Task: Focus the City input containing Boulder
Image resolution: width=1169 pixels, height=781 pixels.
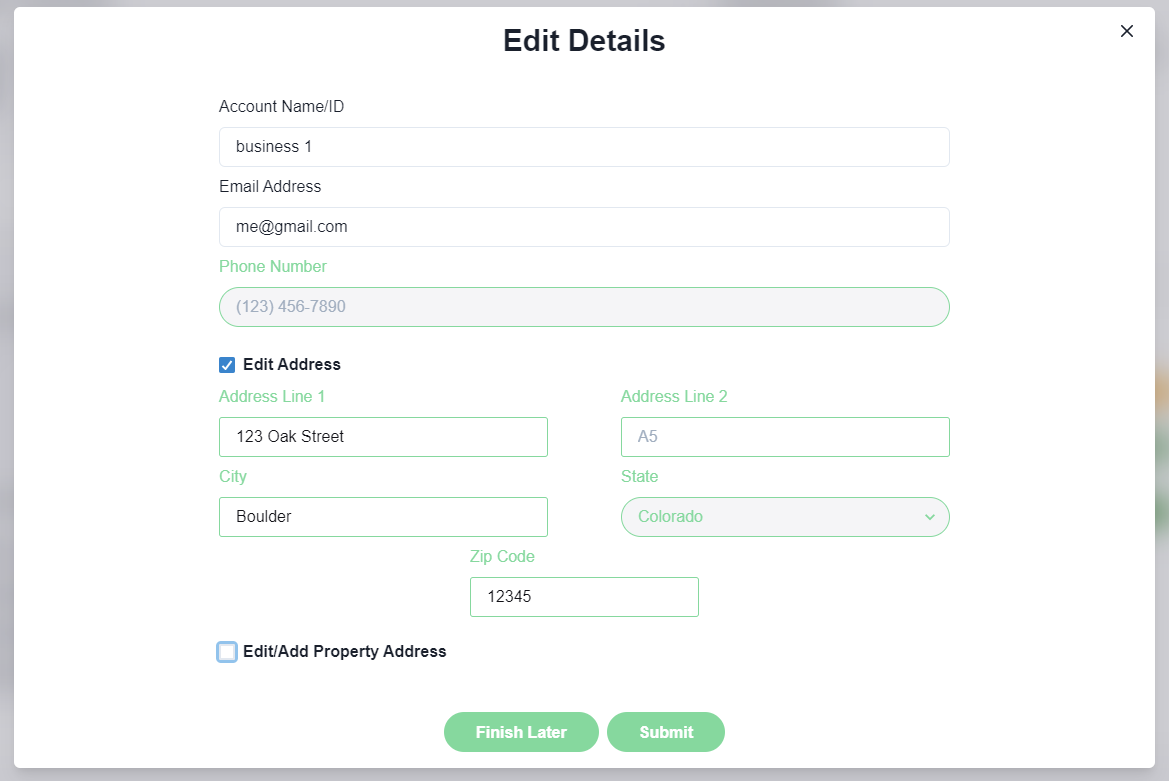Action: (x=383, y=517)
